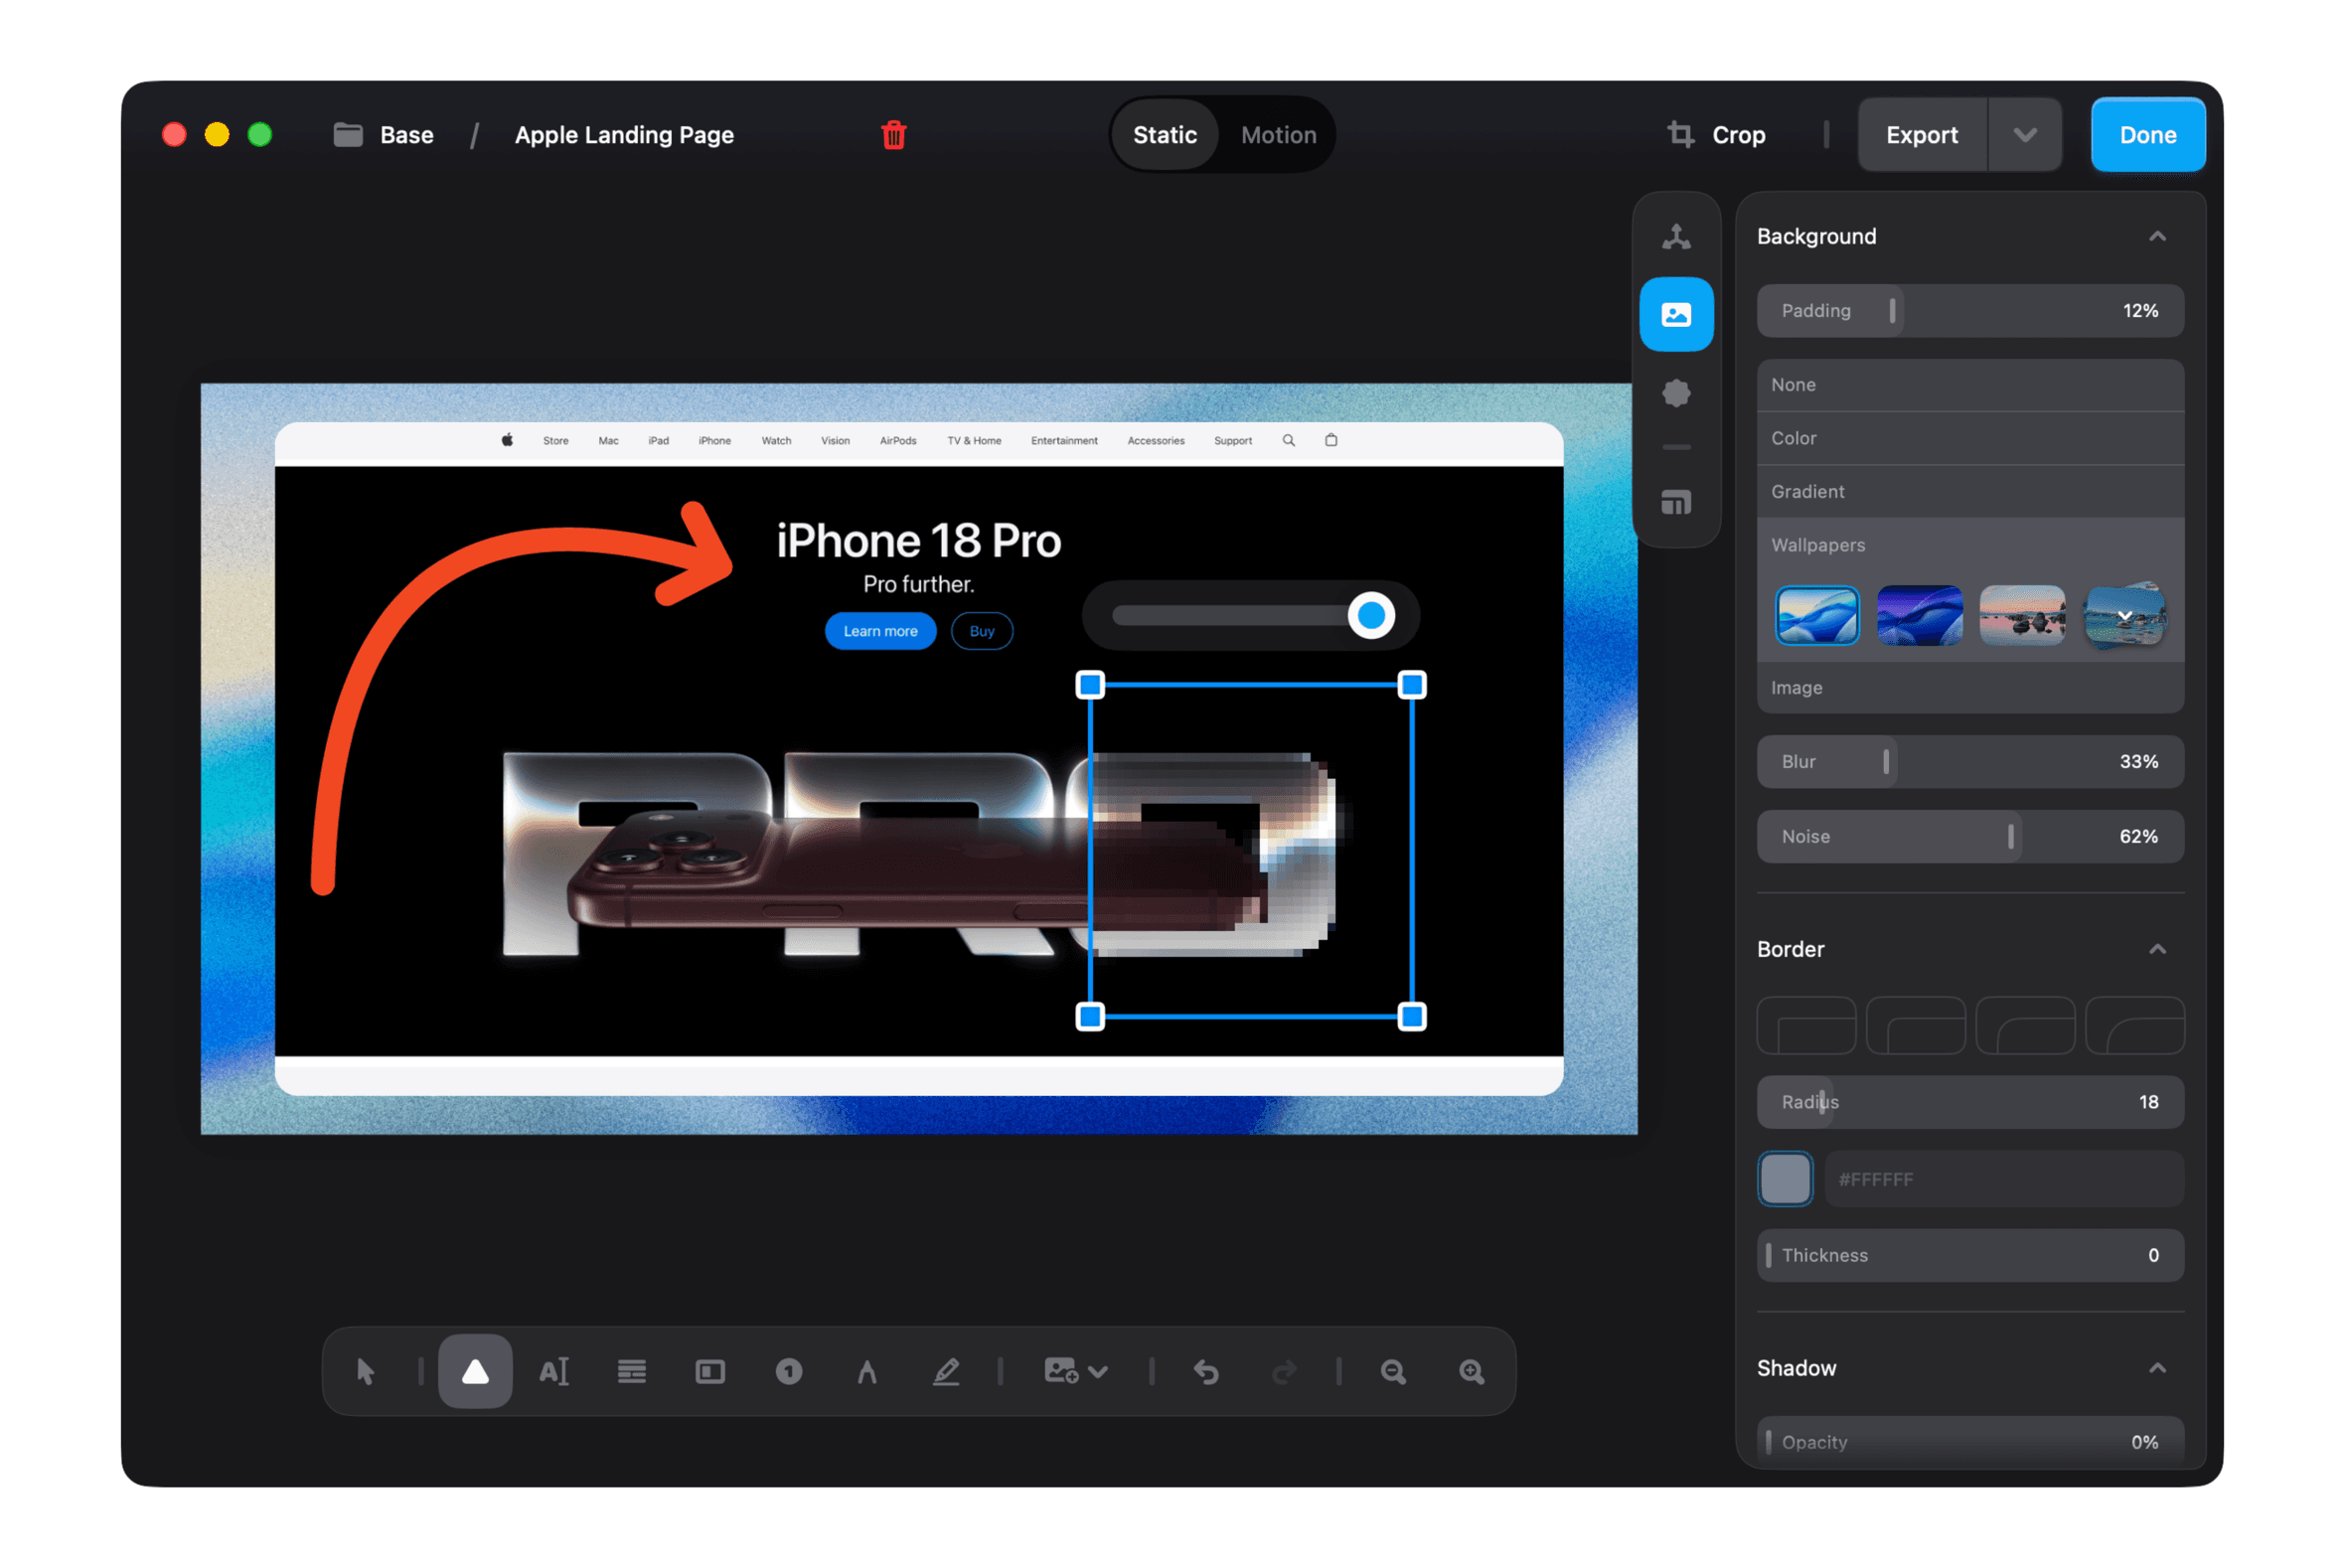Viewport: 2345px width, 1568px height.
Task: Switch to Static mode
Action: click(1164, 134)
